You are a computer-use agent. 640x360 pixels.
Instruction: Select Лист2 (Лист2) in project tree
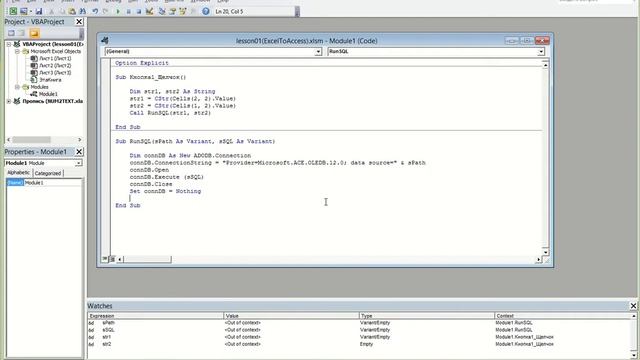[55, 65]
